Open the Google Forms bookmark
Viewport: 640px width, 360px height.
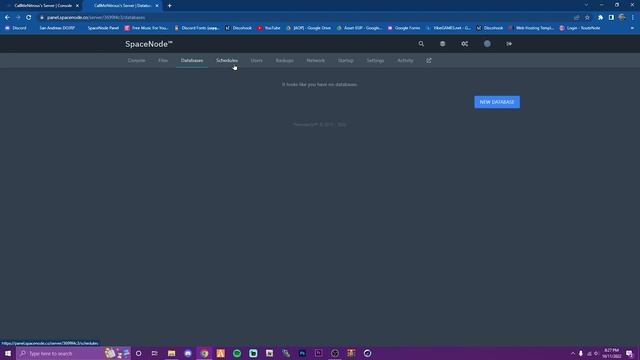(404, 28)
